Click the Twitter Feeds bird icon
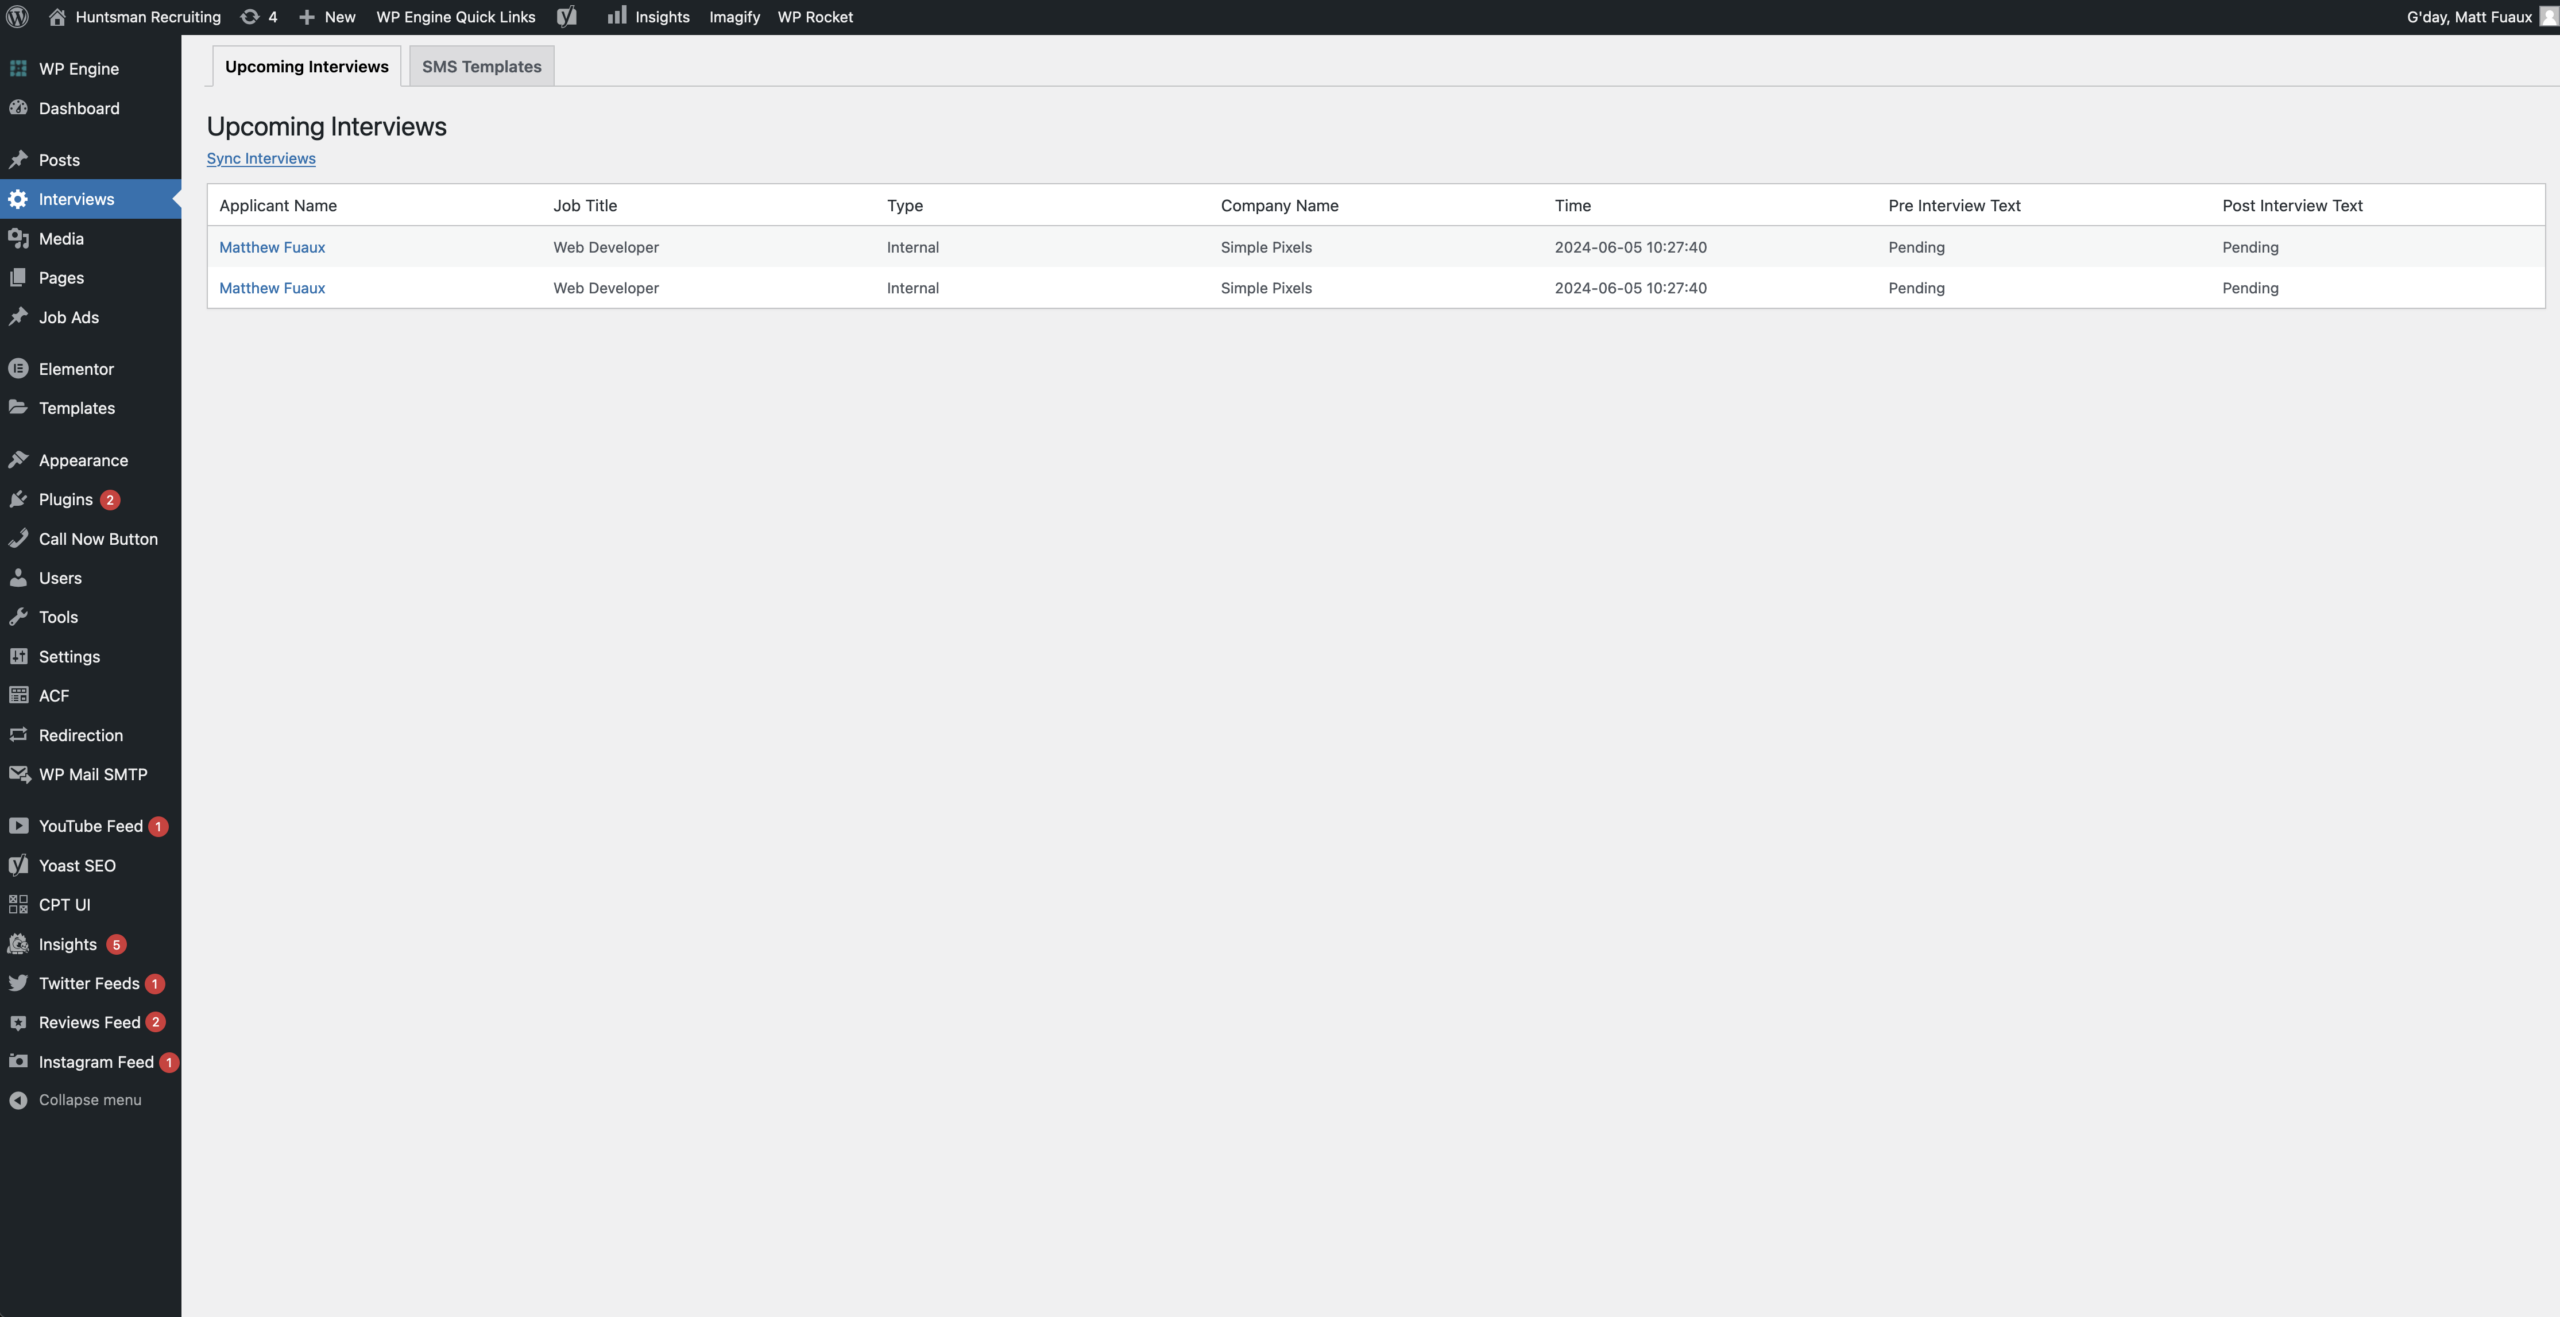 click(18, 983)
